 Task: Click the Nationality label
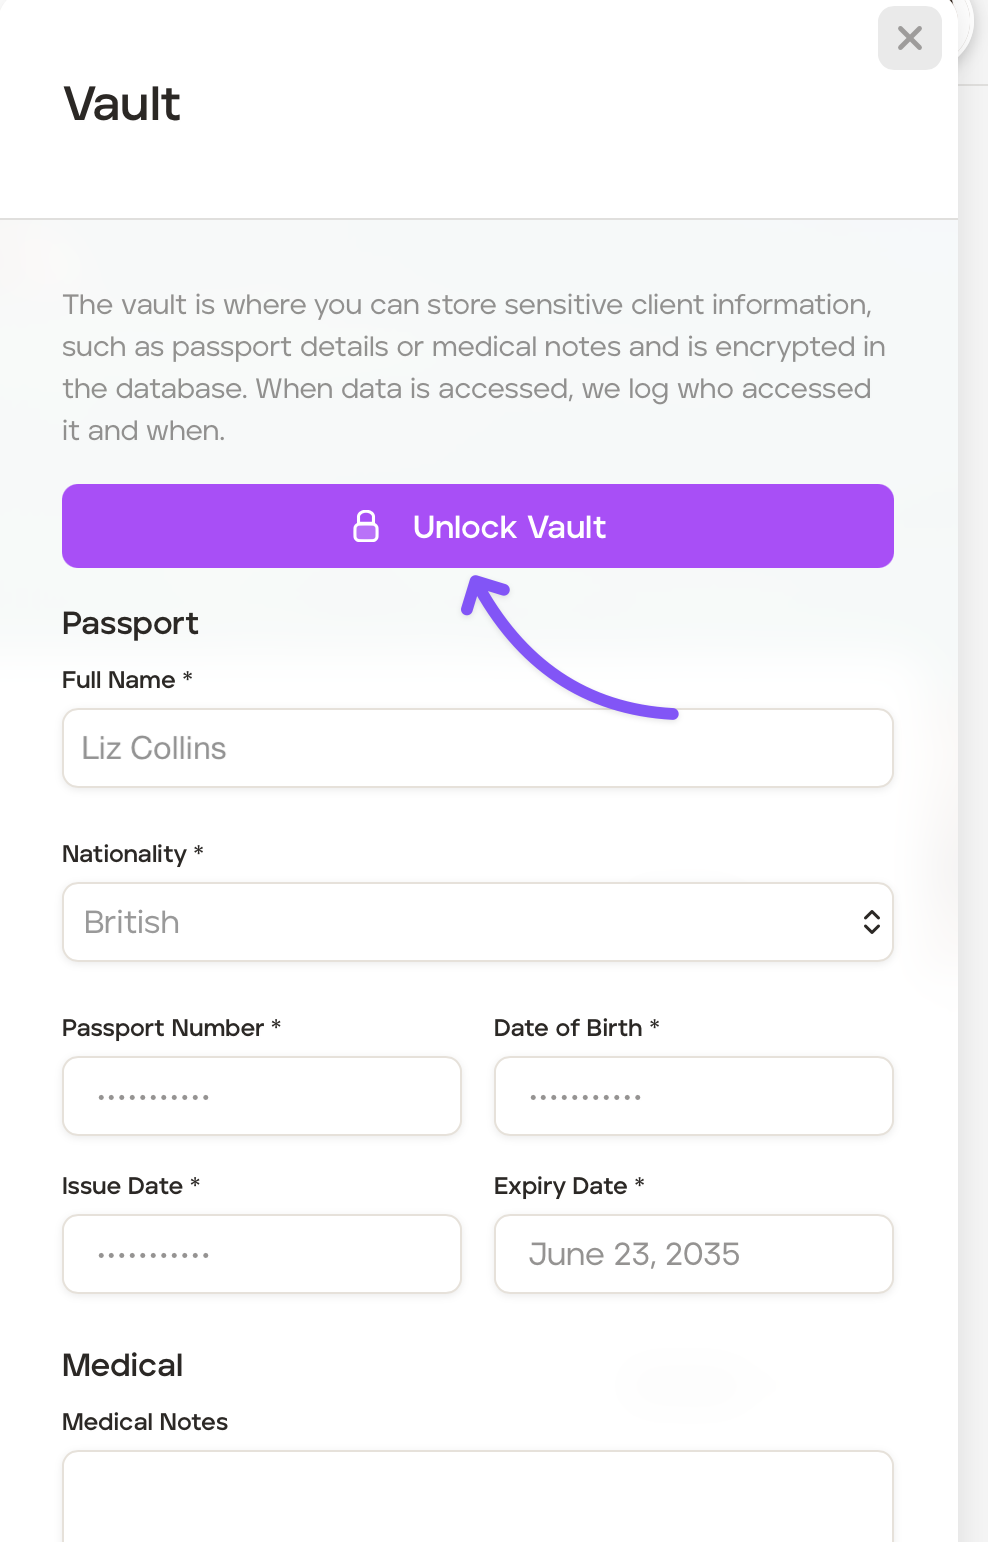pyautogui.click(x=124, y=854)
